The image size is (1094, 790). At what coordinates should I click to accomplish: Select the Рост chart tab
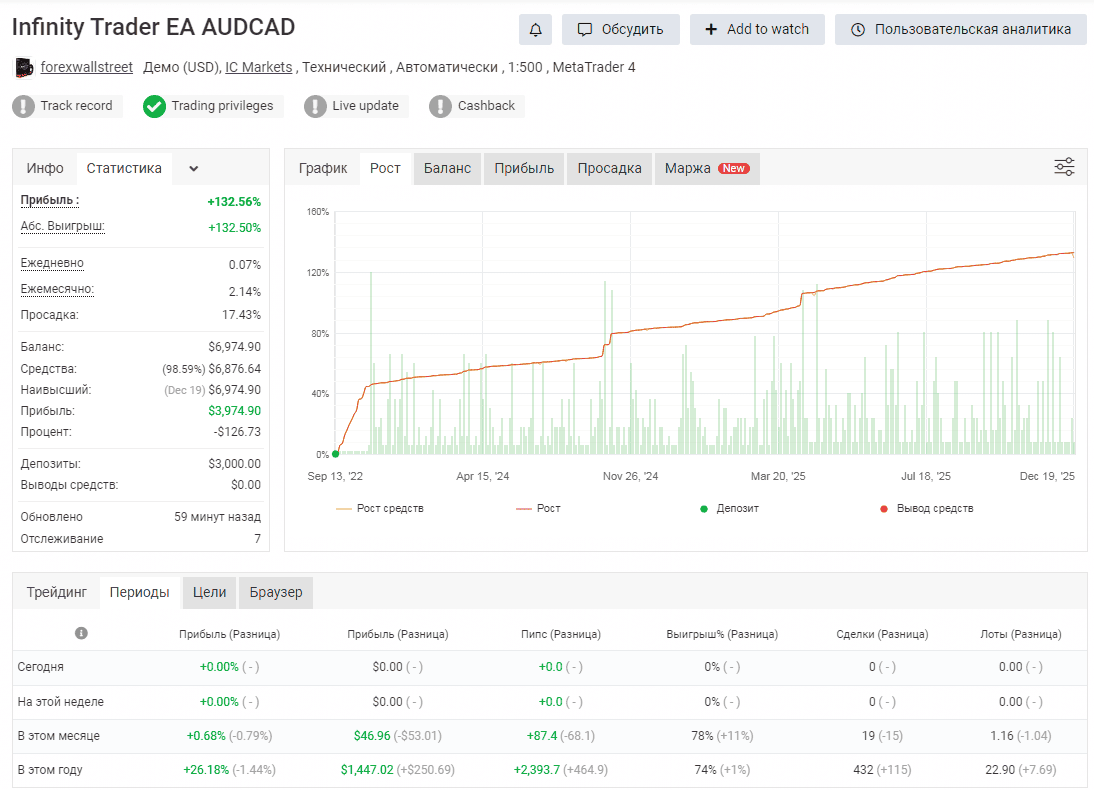pos(385,168)
